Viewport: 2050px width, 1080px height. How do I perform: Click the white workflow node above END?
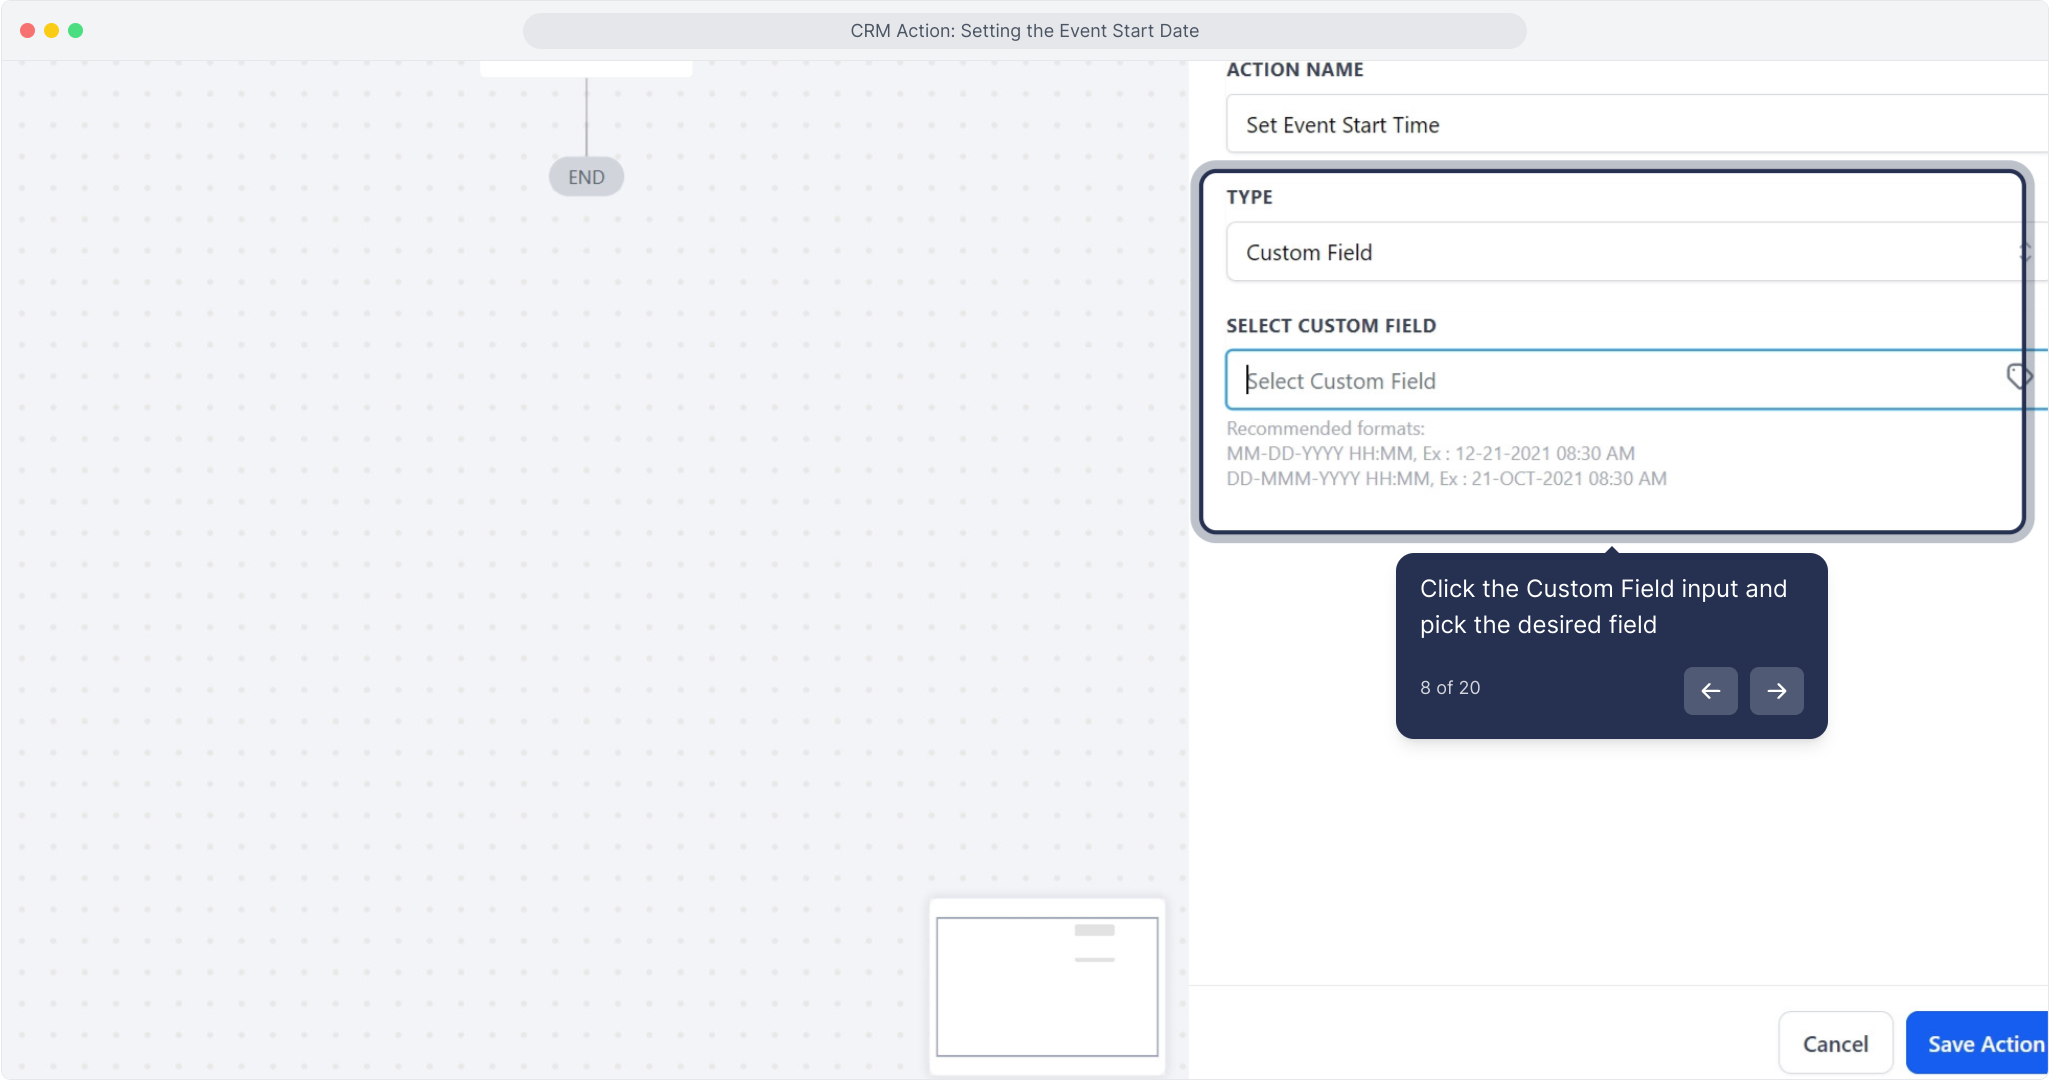(586, 69)
